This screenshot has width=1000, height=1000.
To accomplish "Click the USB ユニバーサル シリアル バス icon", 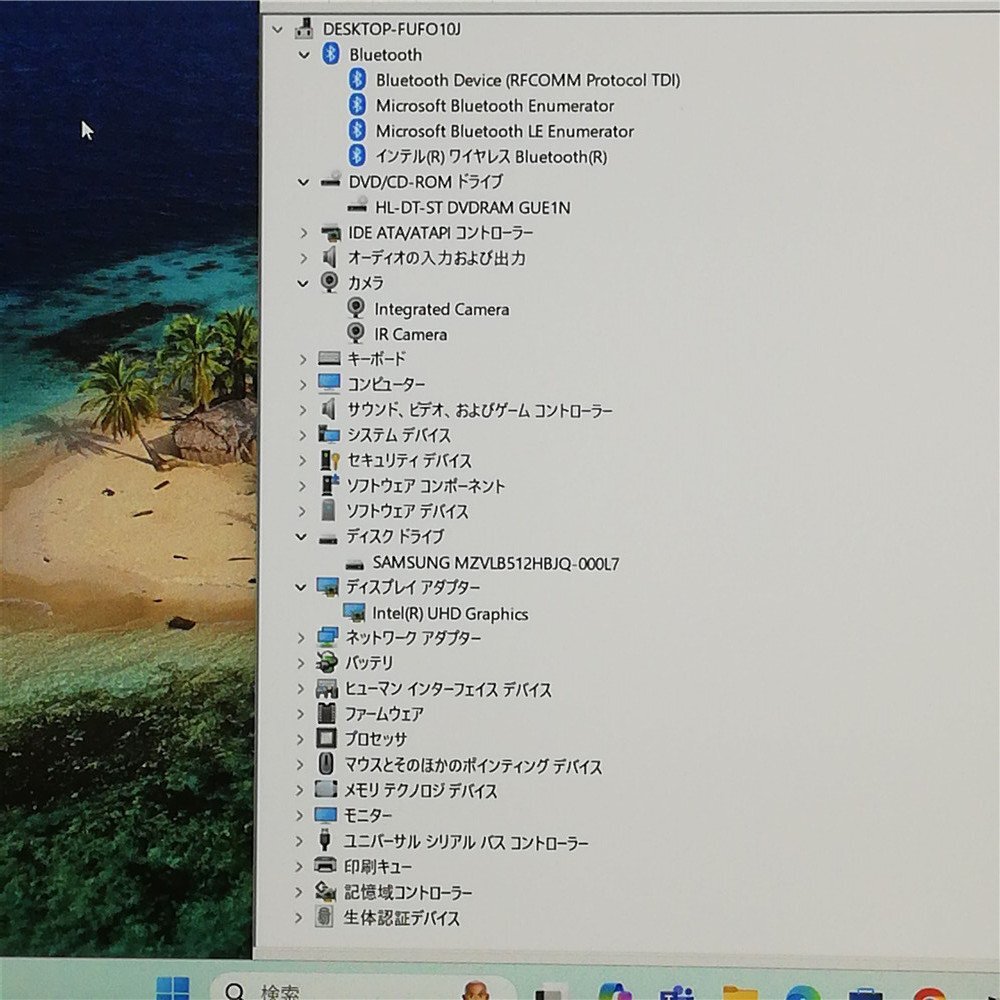I will click(325, 840).
